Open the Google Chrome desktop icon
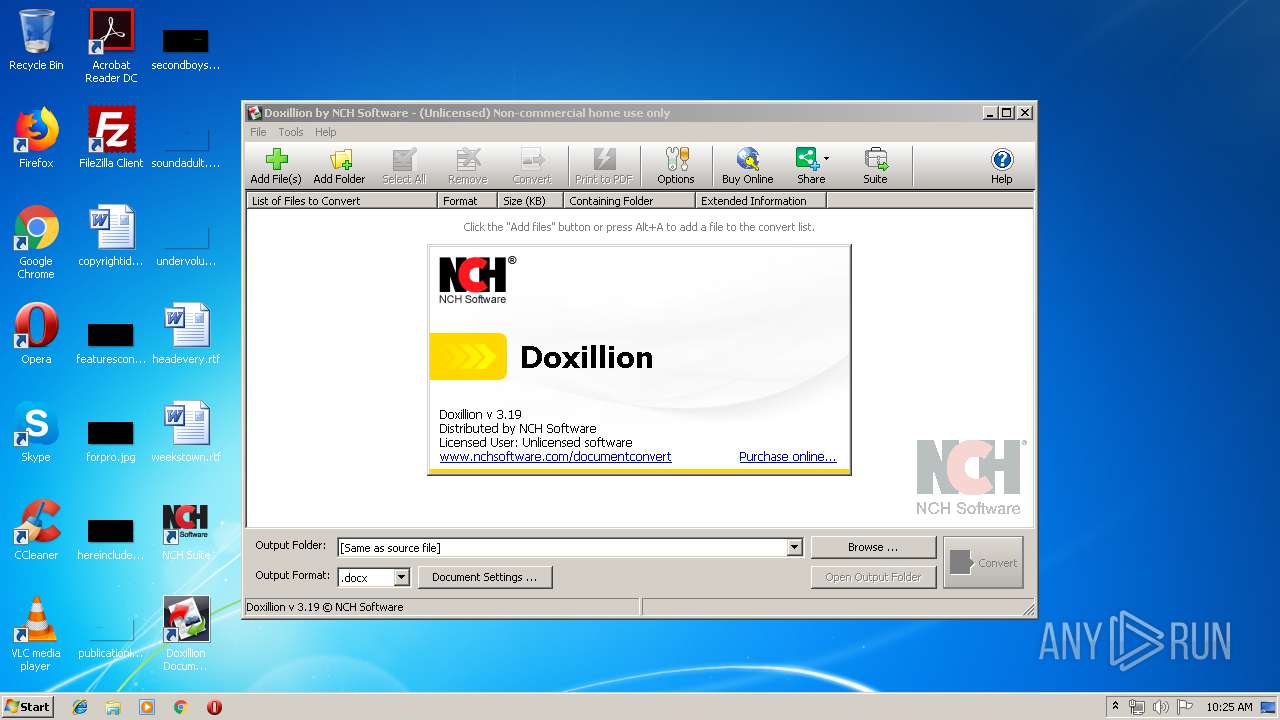Image resolution: width=1280 pixels, height=720 pixels. [36, 243]
